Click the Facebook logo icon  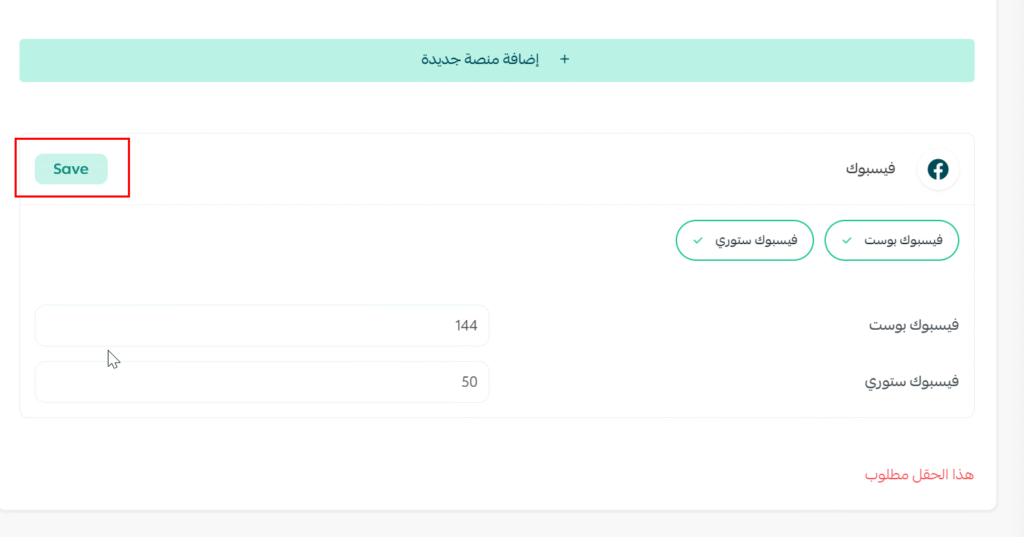click(938, 170)
